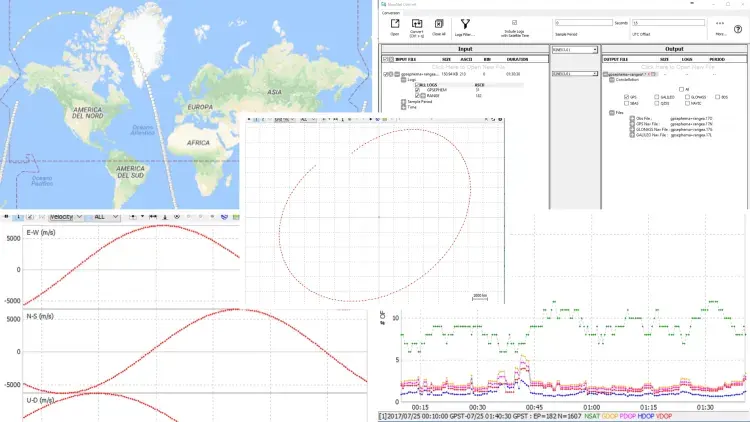Uncheck the RANGE log checkbox
750x422 pixels.
[x=417, y=96]
